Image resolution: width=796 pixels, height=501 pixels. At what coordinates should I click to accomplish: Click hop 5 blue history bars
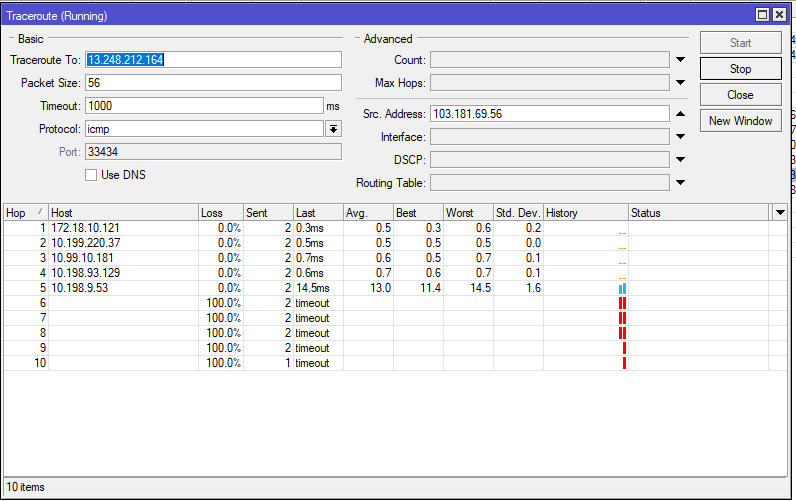coord(622,288)
